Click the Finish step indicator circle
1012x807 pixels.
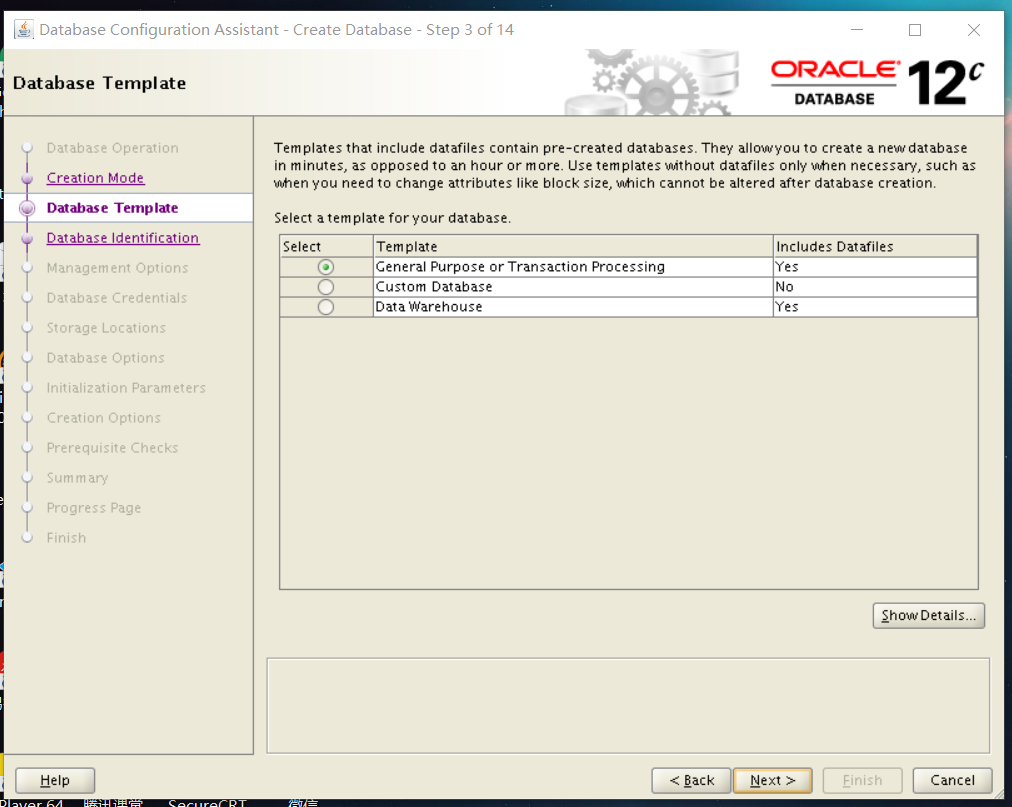pyautogui.click(x=27, y=538)
